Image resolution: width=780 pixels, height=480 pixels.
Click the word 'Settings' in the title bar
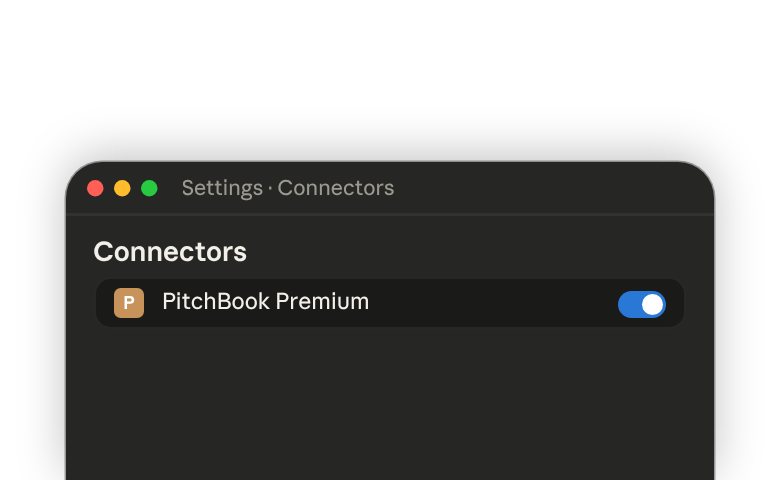222,189
